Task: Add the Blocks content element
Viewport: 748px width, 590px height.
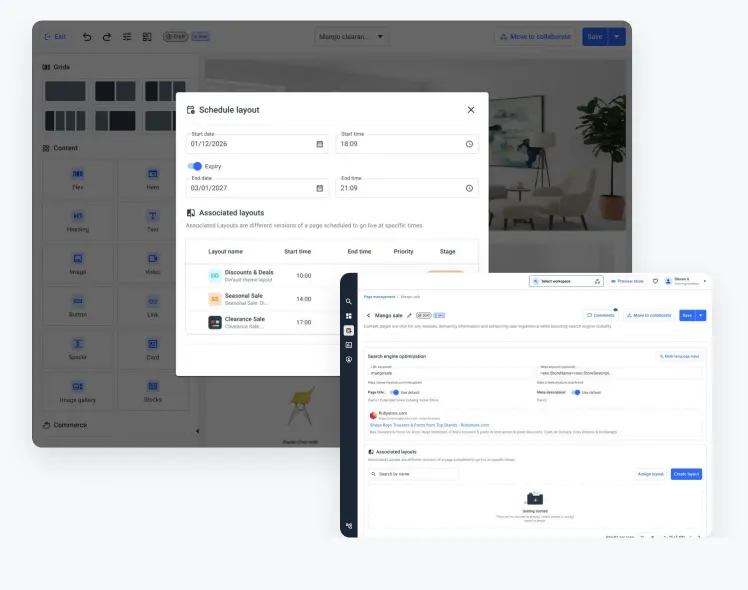Action: click(153, 392)
